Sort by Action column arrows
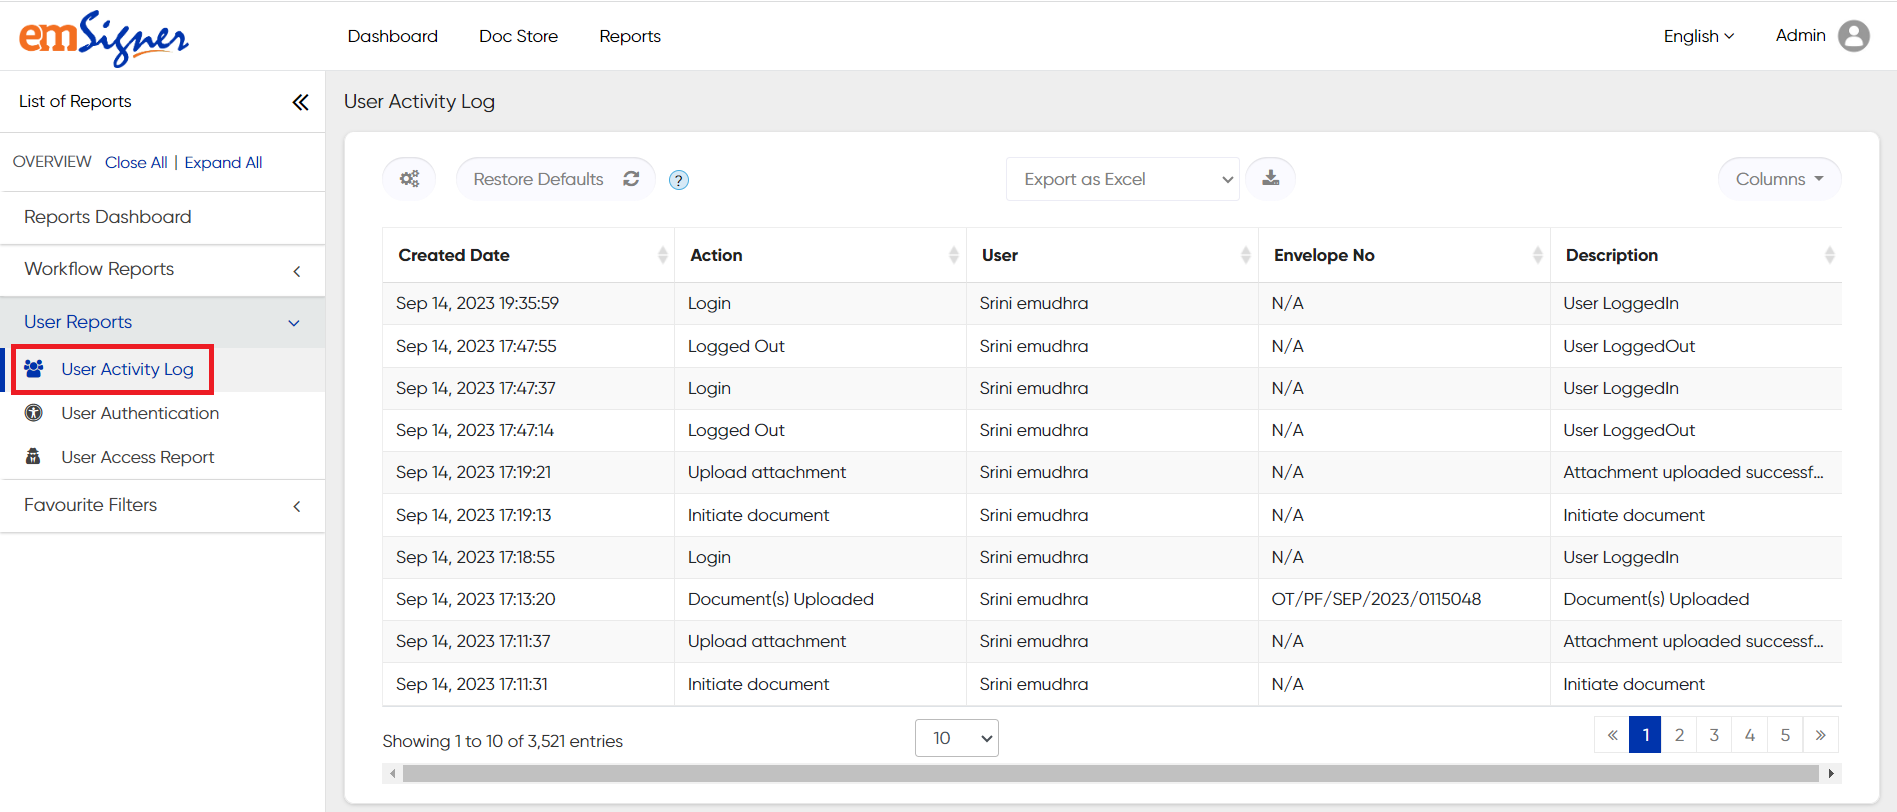Viewport: 1897px width, 812px height. click(954, 255)
